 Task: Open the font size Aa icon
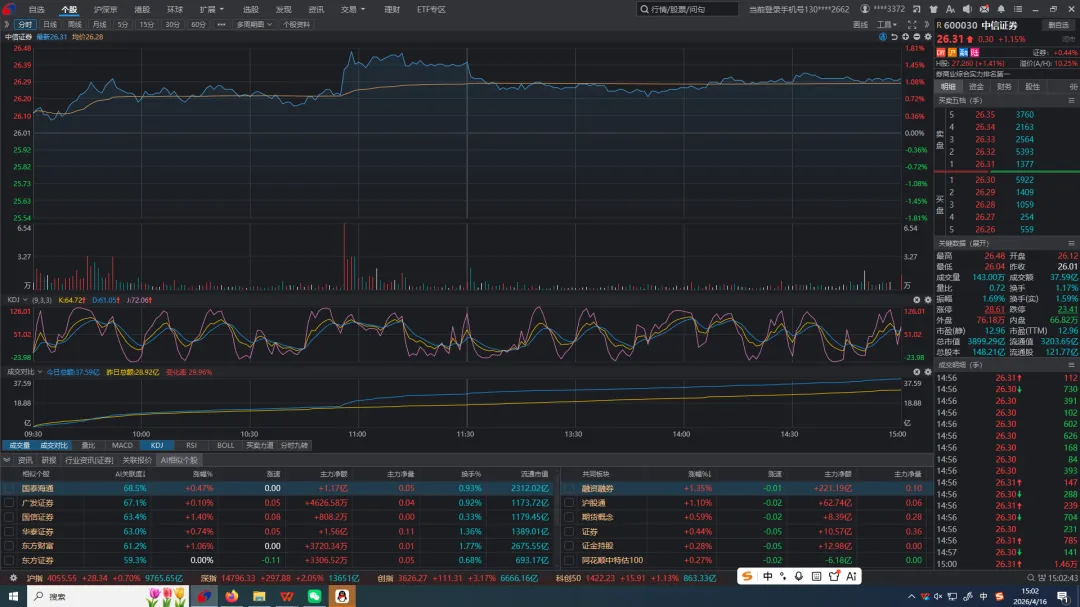(951, 9)
